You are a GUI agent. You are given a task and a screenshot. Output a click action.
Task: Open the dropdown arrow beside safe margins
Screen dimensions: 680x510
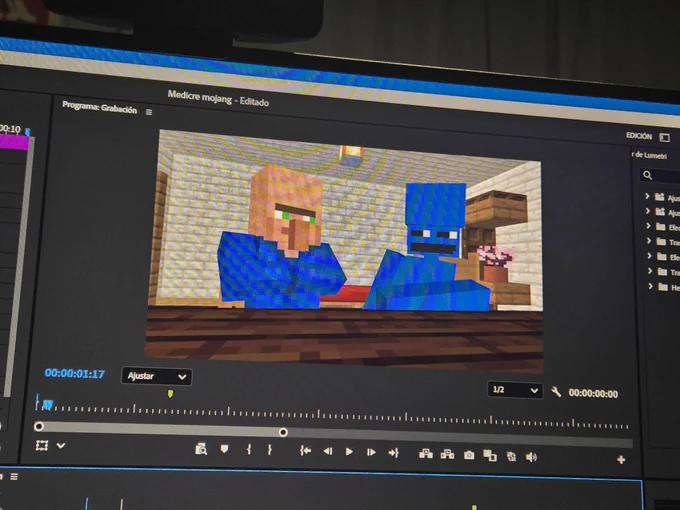point(61,445)
